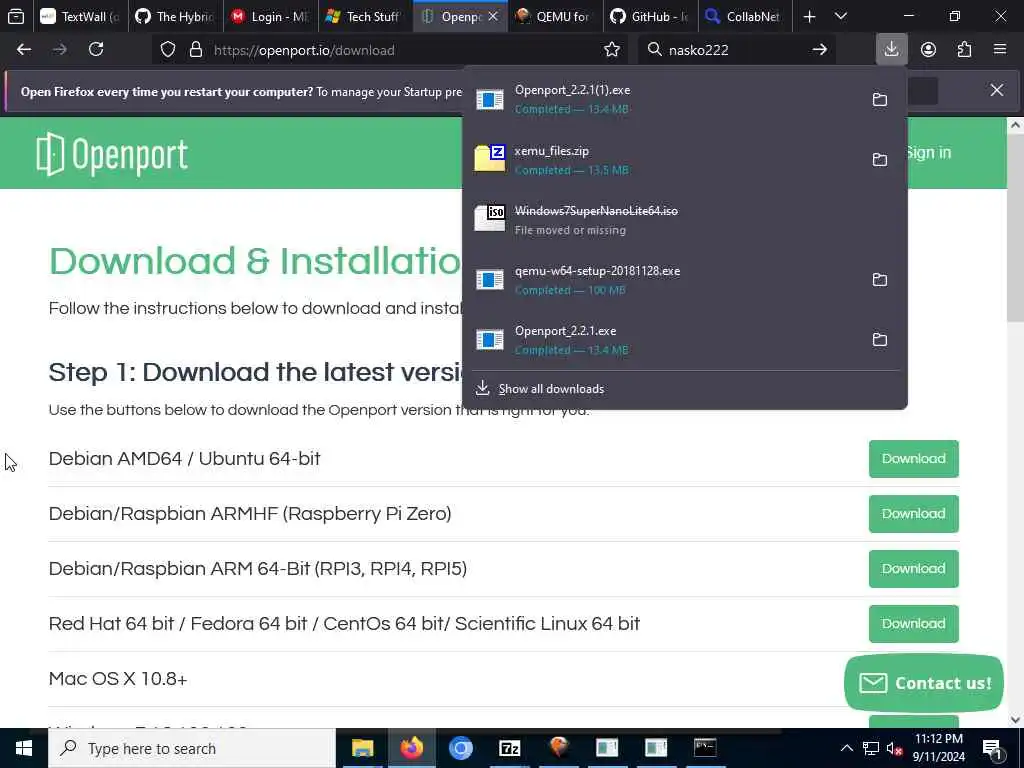Image resolution: width=1024 pixels, height=768 pixels.
Task: Click the site security padlock icon
Action: tap(195, 50)
